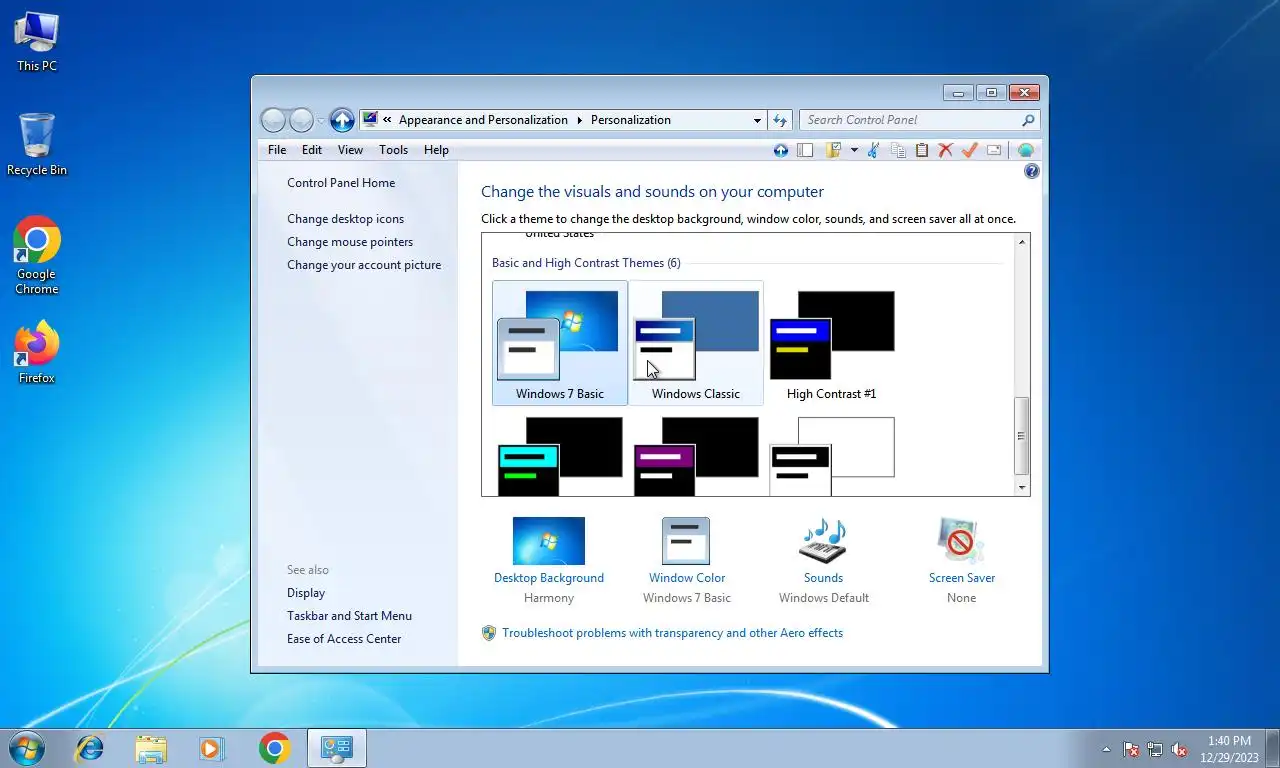Open Windows Media Player from the taskbar
The width and height of the screenshot is (1280, 768).
pos(211,748)
